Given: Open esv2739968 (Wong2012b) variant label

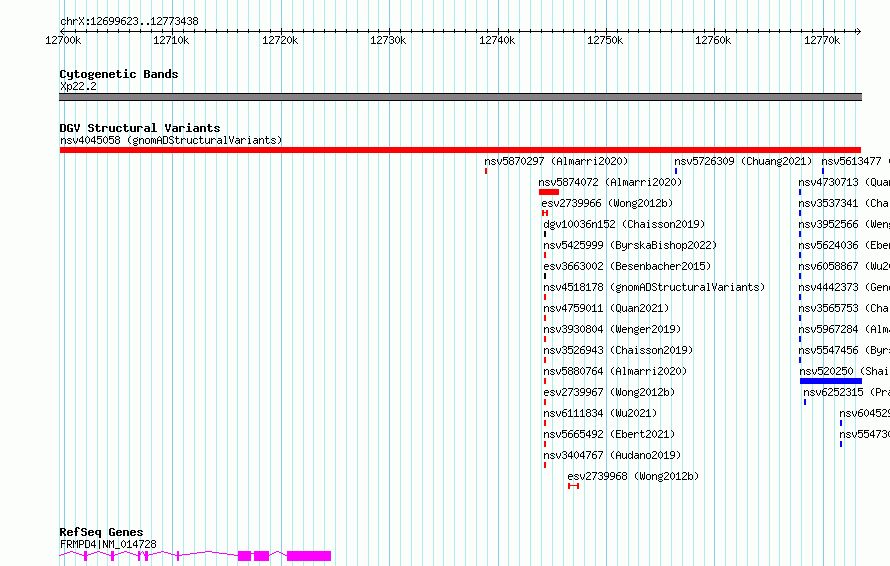Looking at the screenshot, I should click(633, 476).
